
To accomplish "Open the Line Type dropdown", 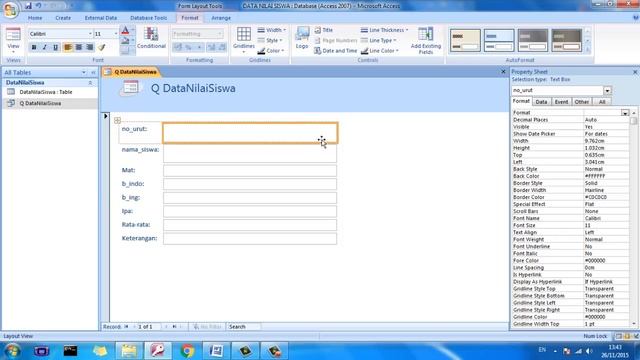I will (x=378, y=40).
